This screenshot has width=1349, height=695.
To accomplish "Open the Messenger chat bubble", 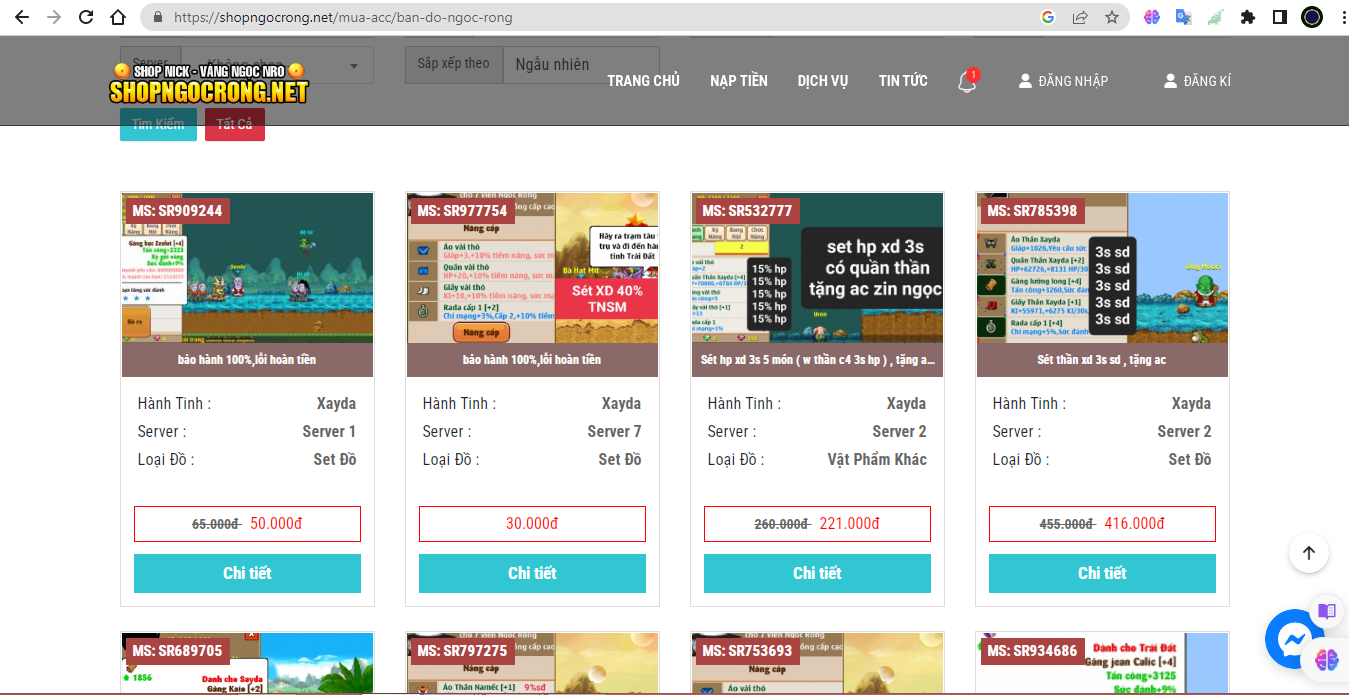I will 1294,638.
